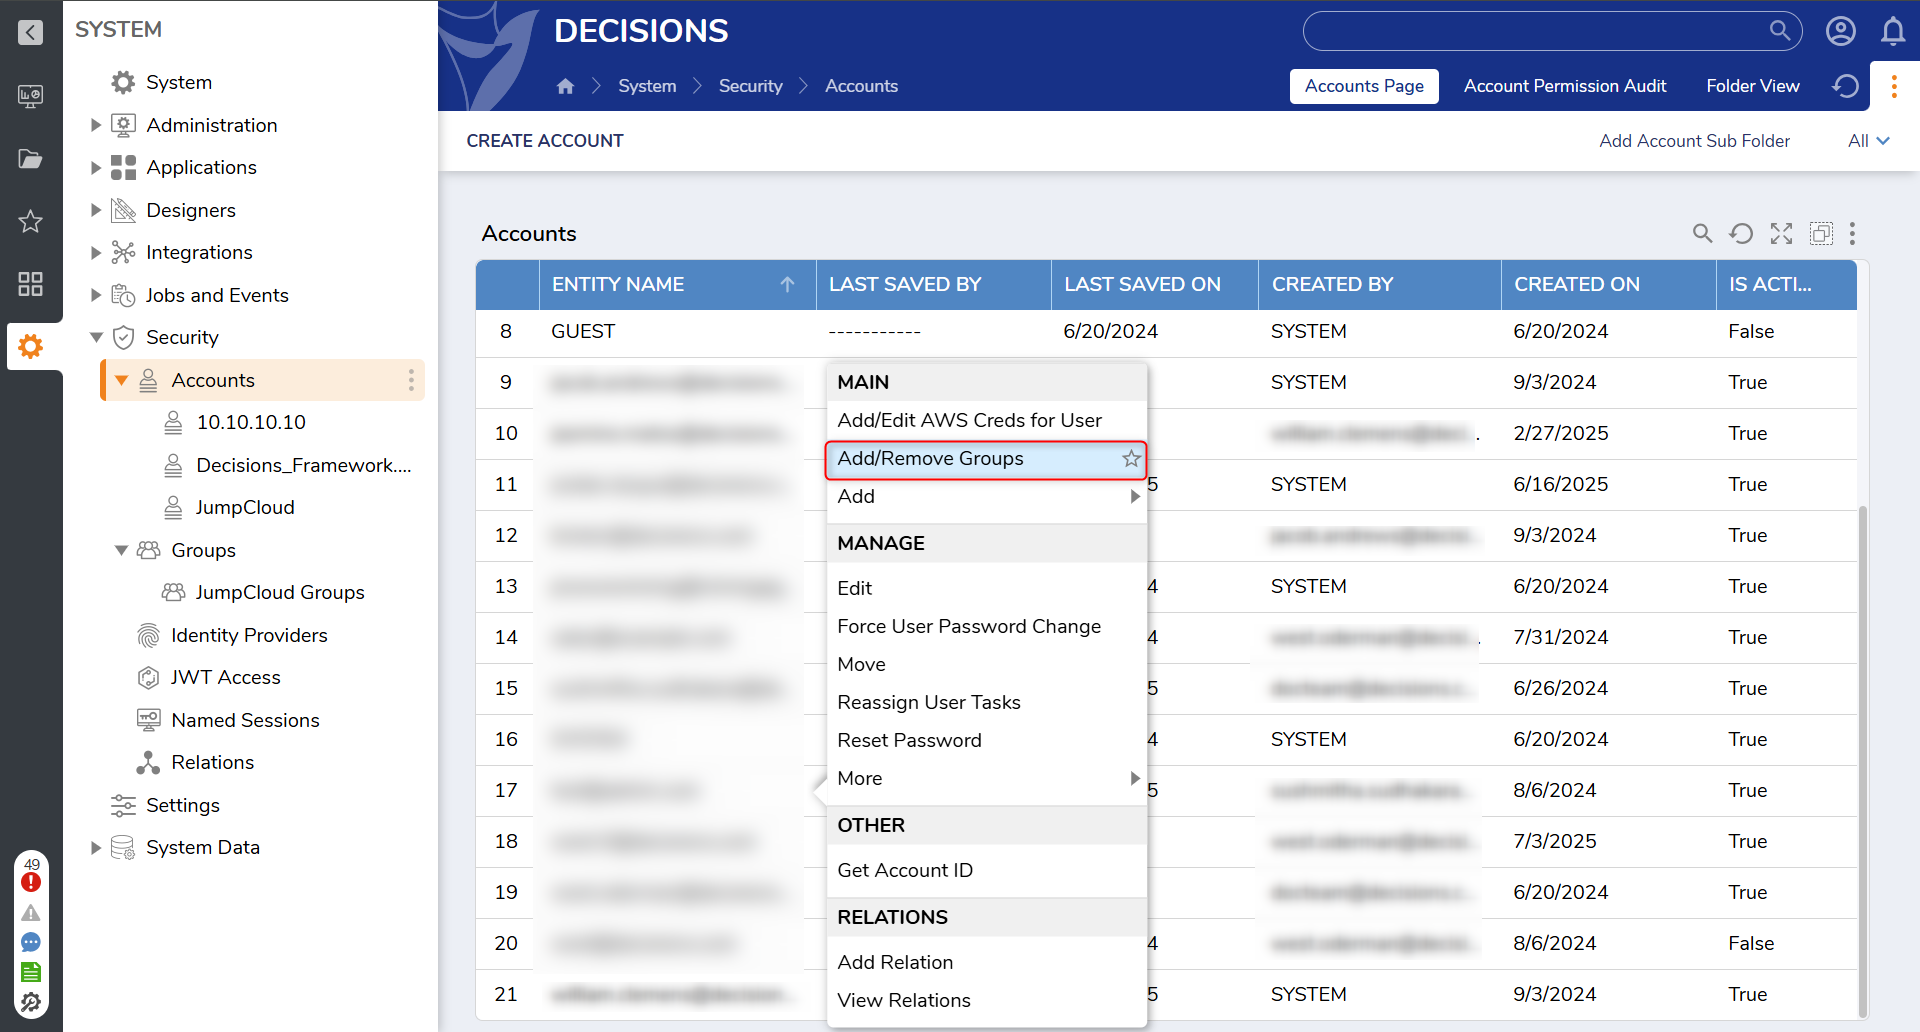Collapse the left sidebar with back arrow

click(31, 33)
